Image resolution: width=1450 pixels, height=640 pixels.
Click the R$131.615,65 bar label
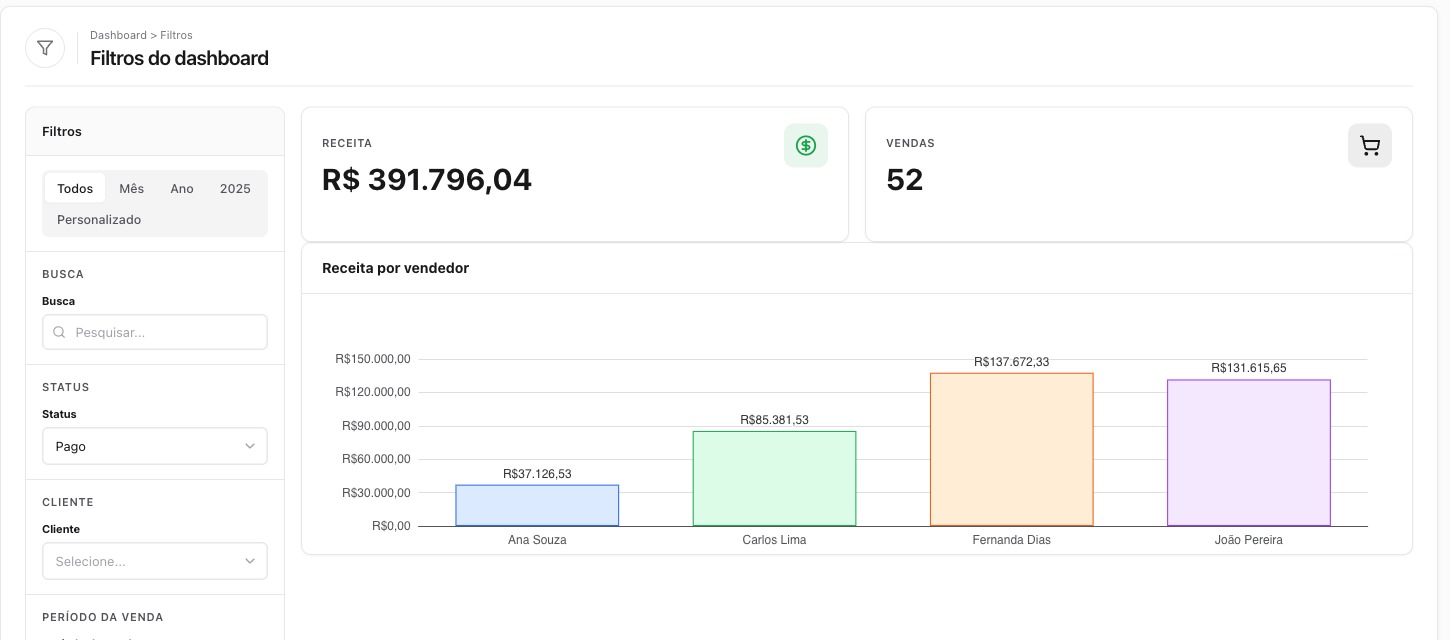pos(1249,368)
